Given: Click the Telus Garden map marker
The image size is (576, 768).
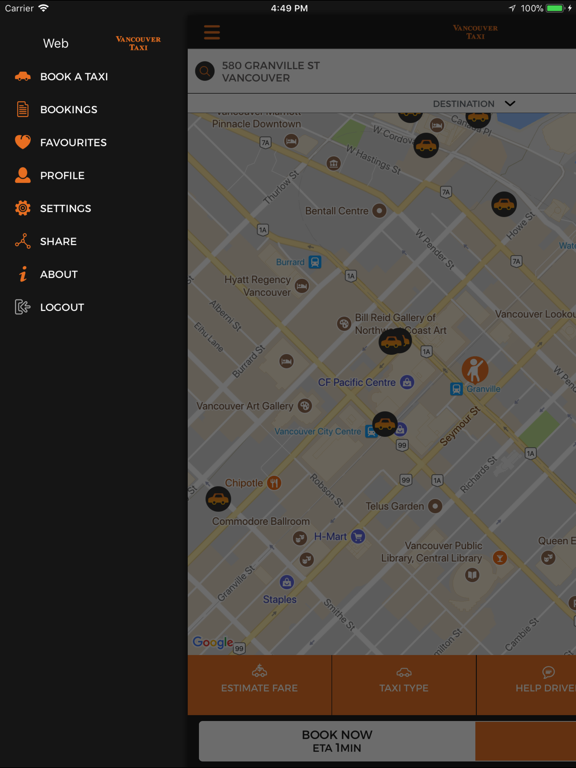Looking at the screenshot, I should pyautogui.click(x=435, y=506).
